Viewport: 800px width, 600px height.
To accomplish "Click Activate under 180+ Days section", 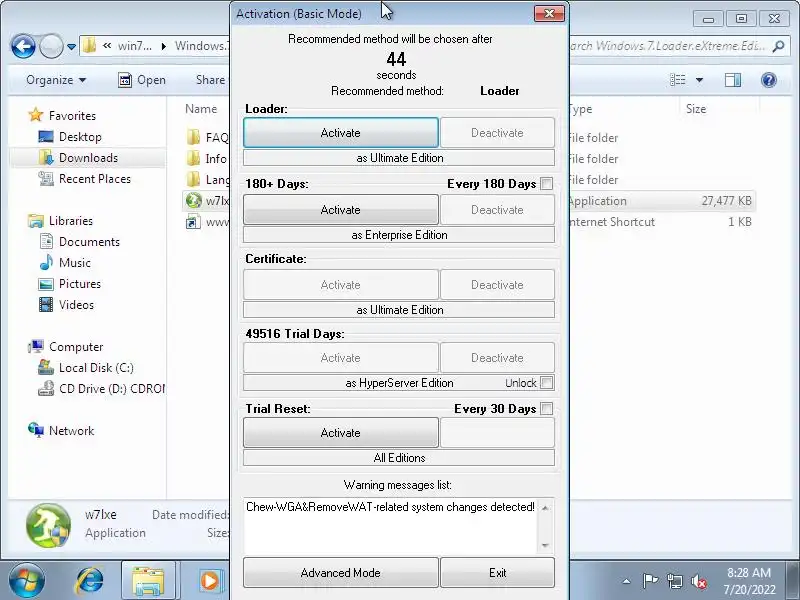I will point(340,210).
